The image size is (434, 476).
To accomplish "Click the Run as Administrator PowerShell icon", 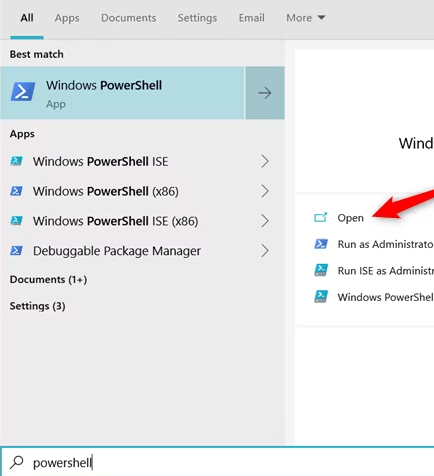I will coord(321,244).
